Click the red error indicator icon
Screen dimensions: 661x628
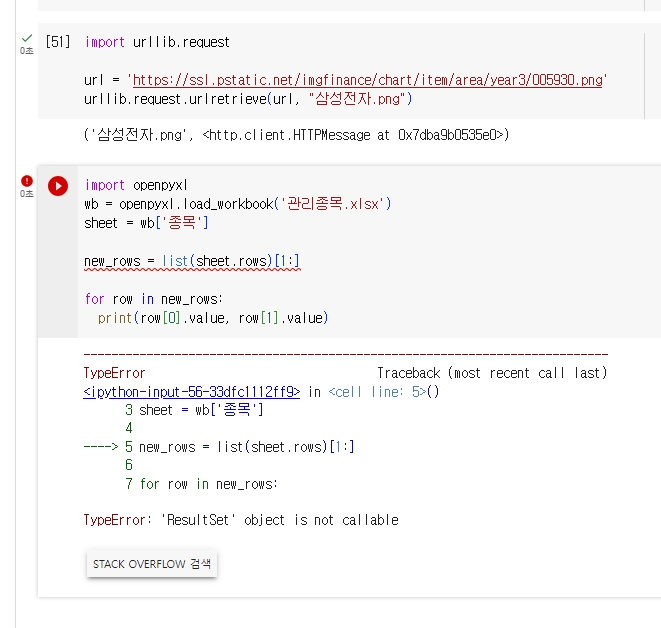tap(27, 181)
